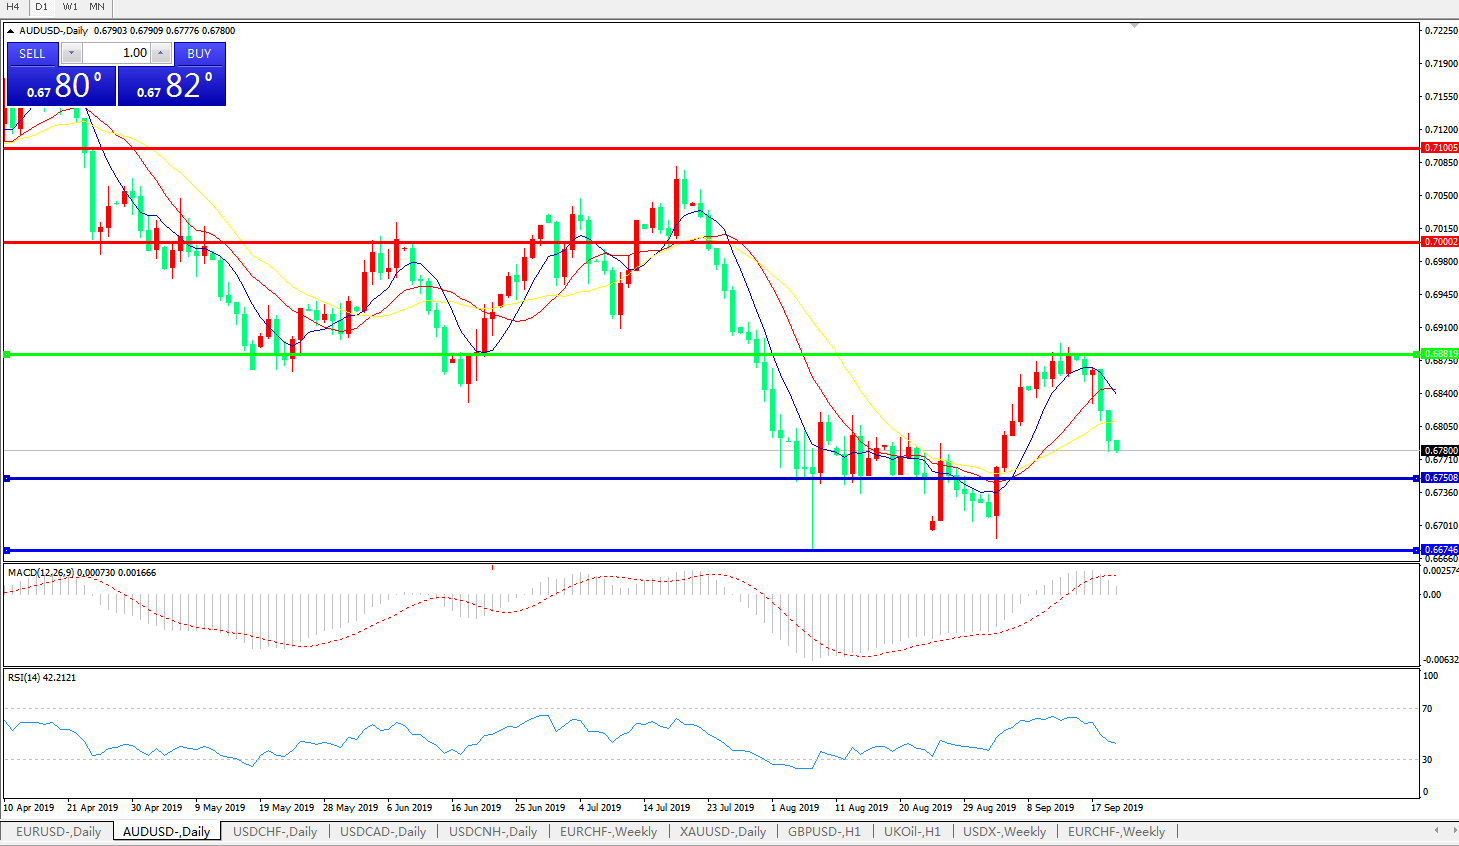Switch to the XAUUSD-,Daily tab
1459x846 pixels.
pos(722,831)
